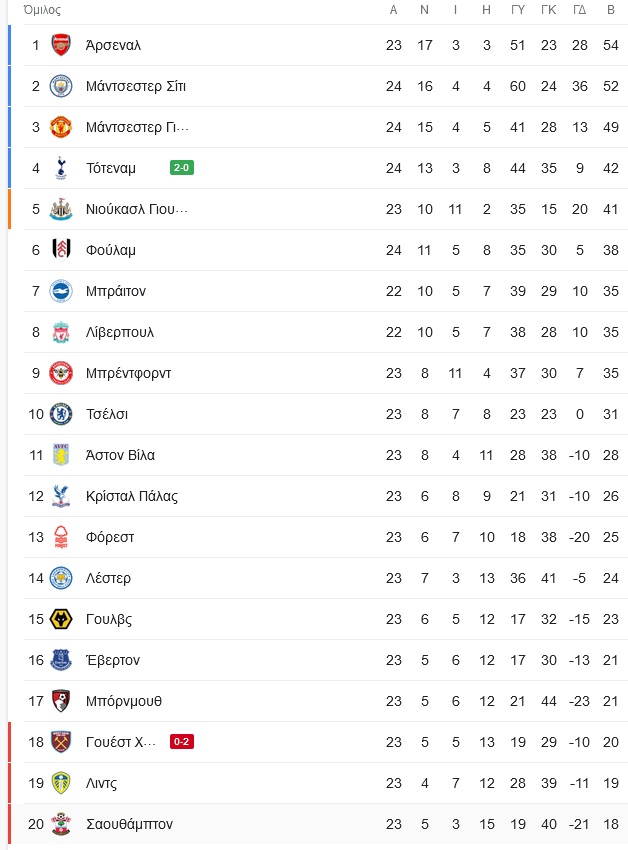Click the Arsenal club crest

point(61,45)
